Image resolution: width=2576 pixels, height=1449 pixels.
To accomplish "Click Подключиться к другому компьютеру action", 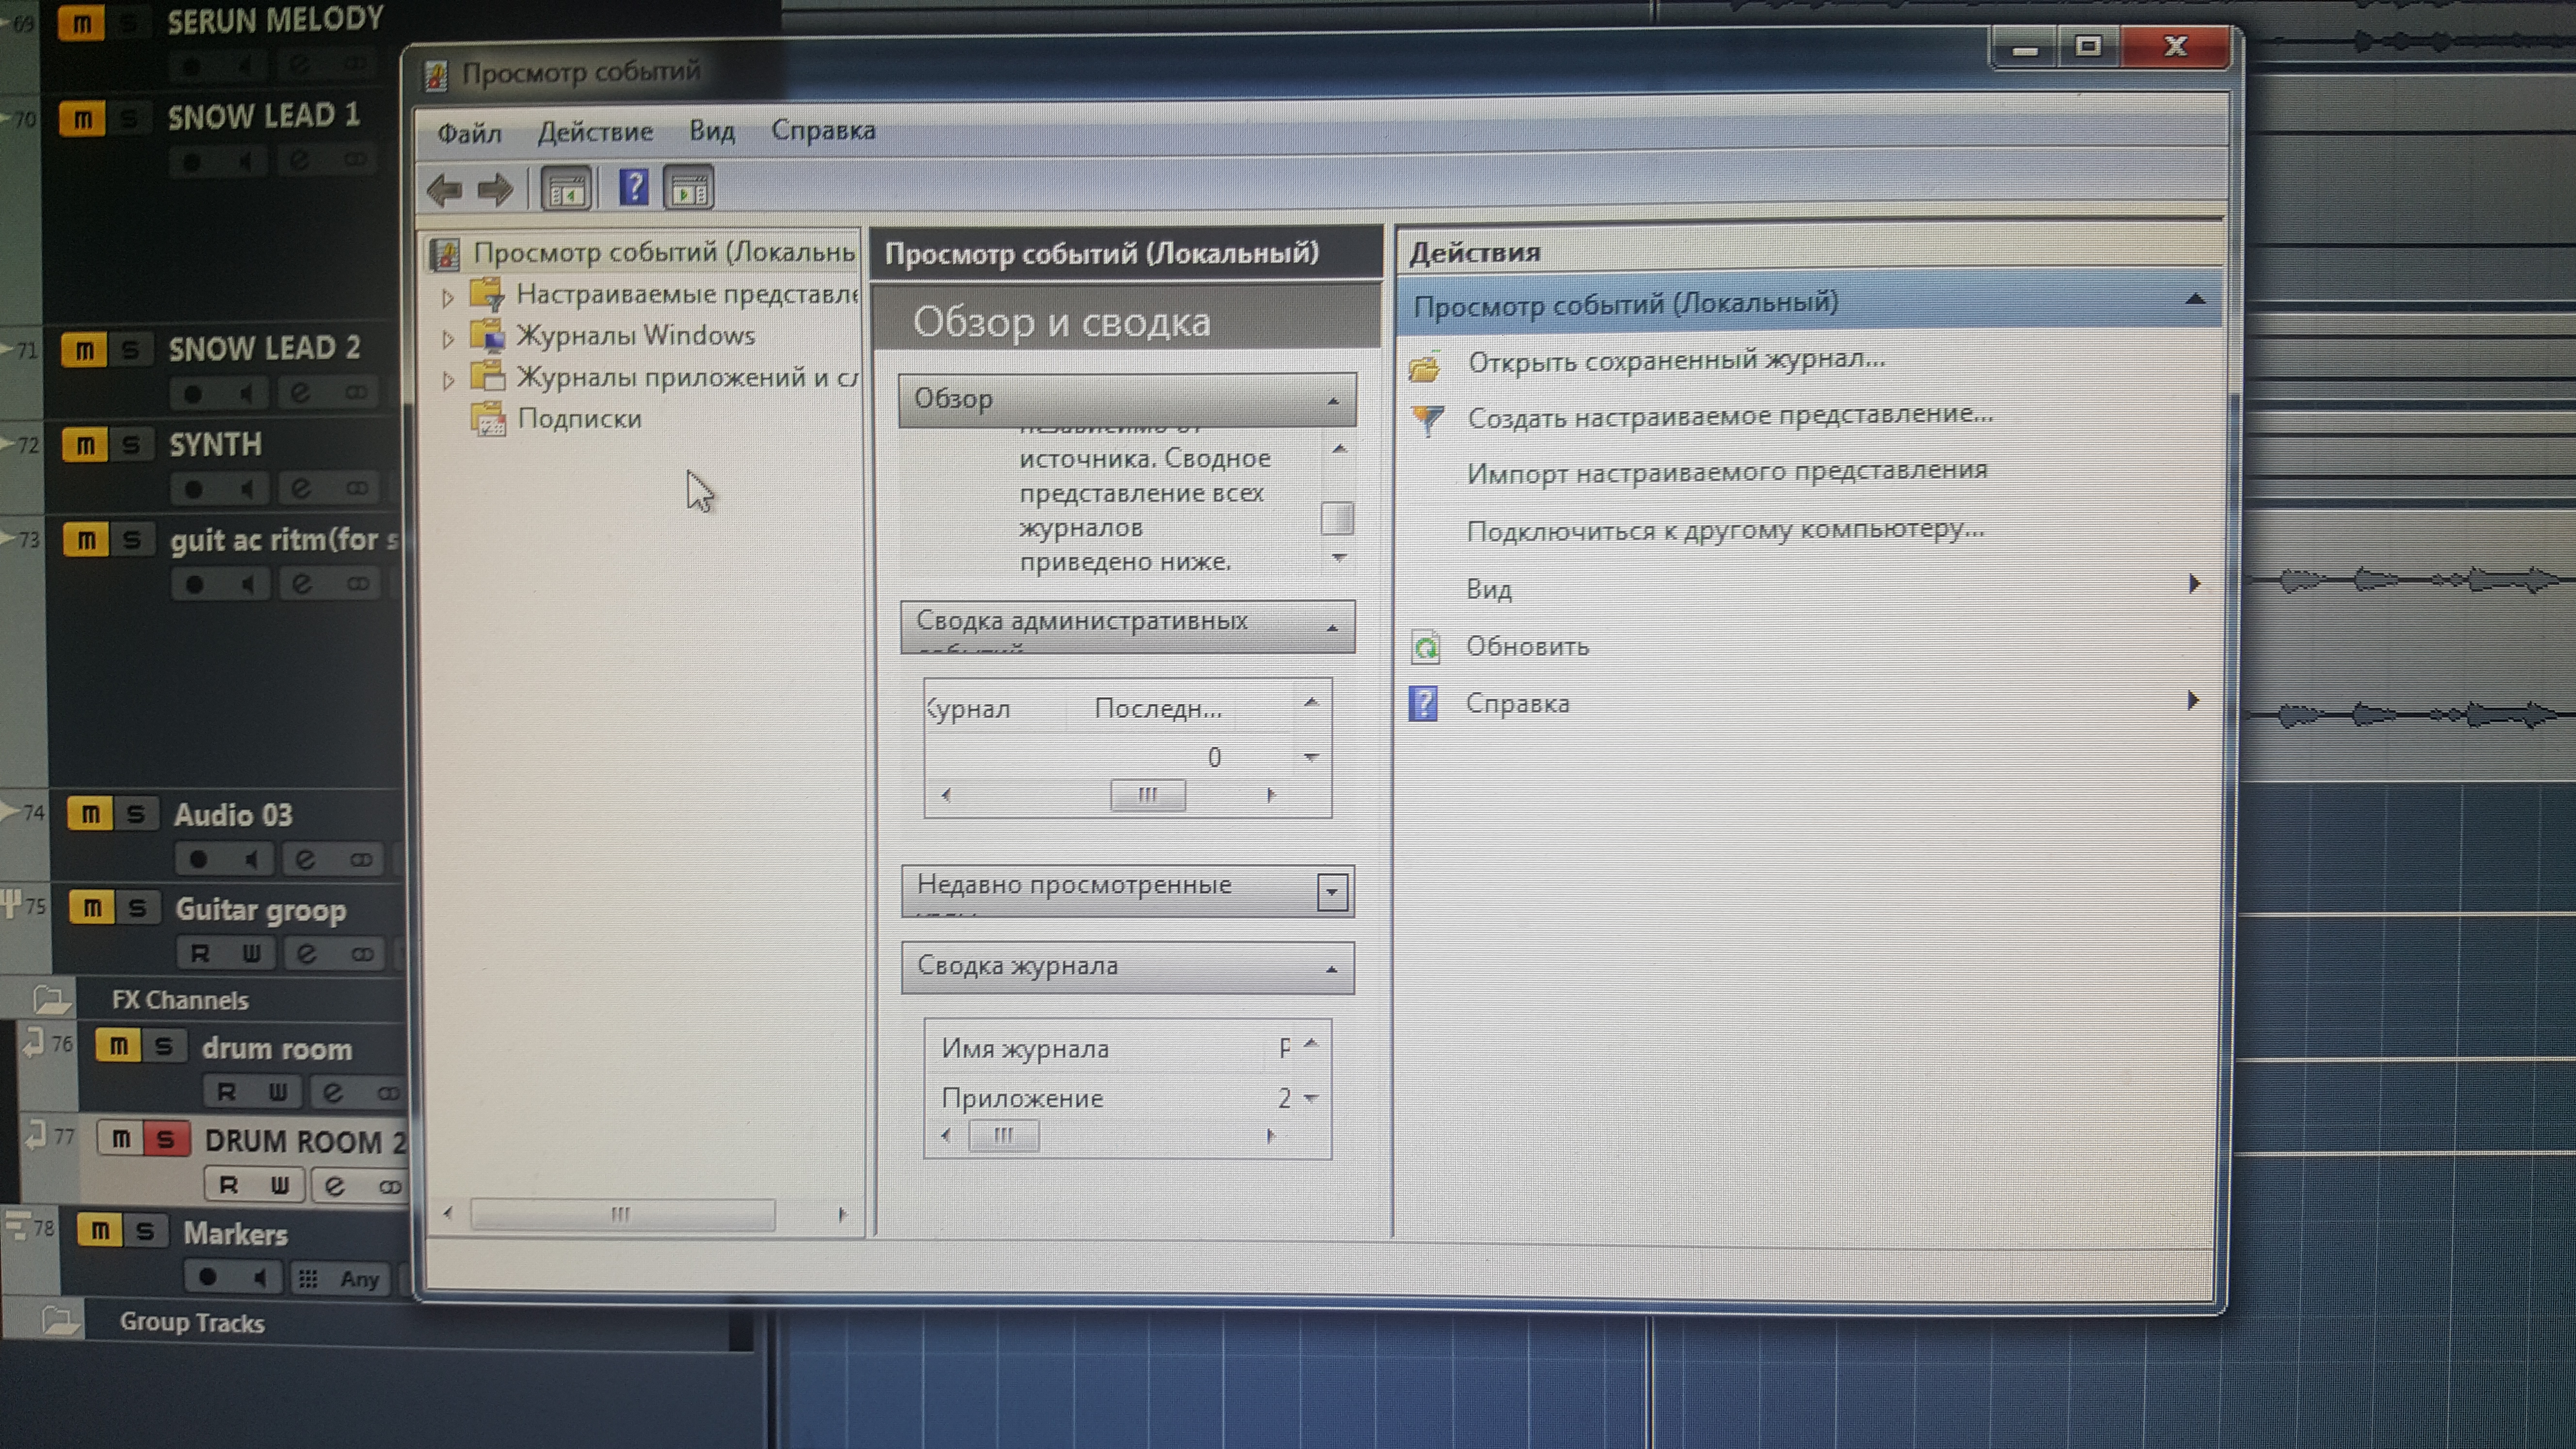I will coord(1725,530).
